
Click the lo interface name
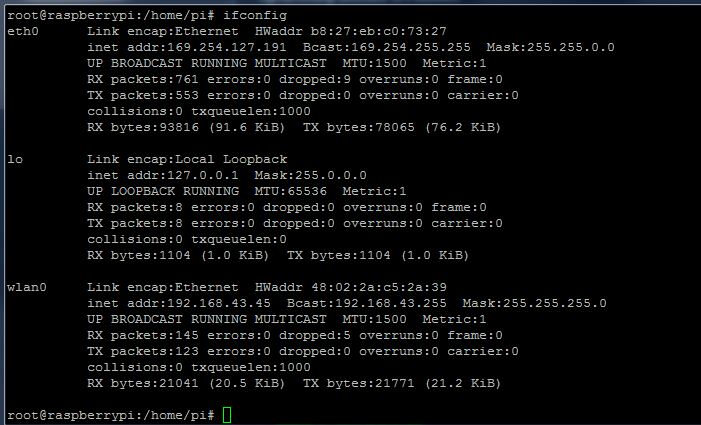15,159
